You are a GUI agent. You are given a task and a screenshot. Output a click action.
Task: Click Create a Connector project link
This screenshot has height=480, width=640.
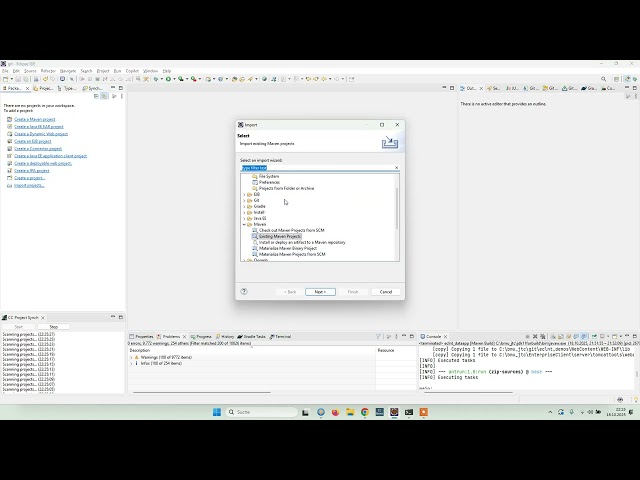(x=38, y=149)
